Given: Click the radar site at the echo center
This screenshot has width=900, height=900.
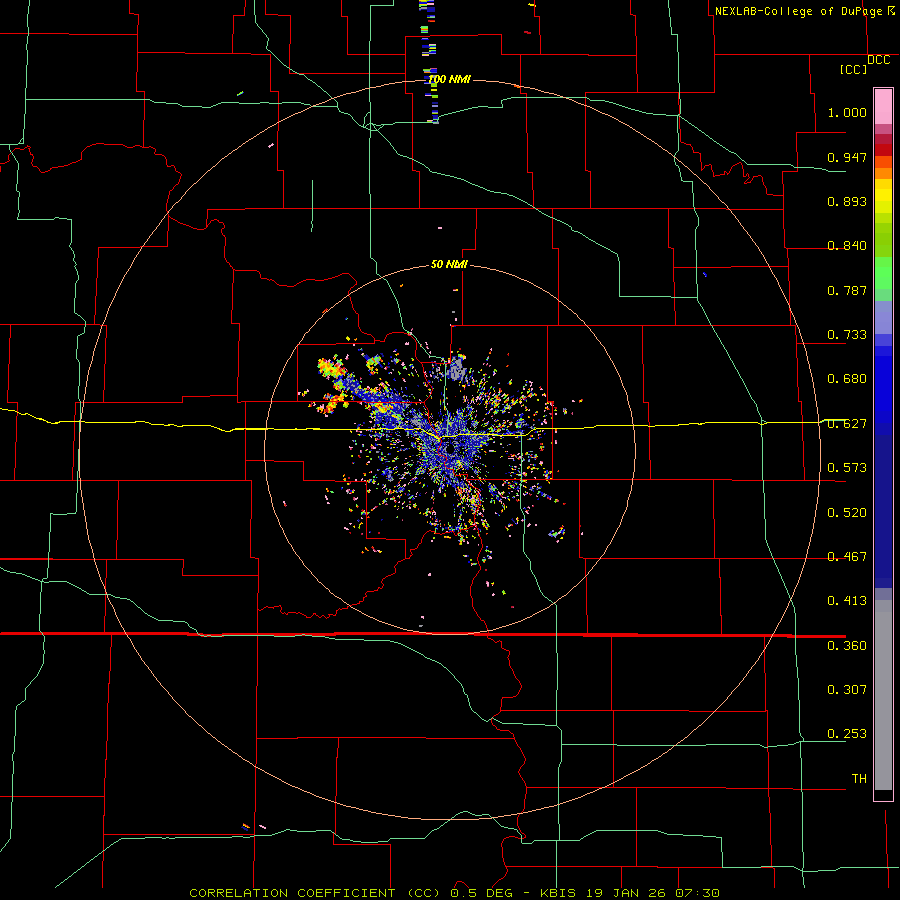Looking at the screenshot, I should [x=449, y=448].
